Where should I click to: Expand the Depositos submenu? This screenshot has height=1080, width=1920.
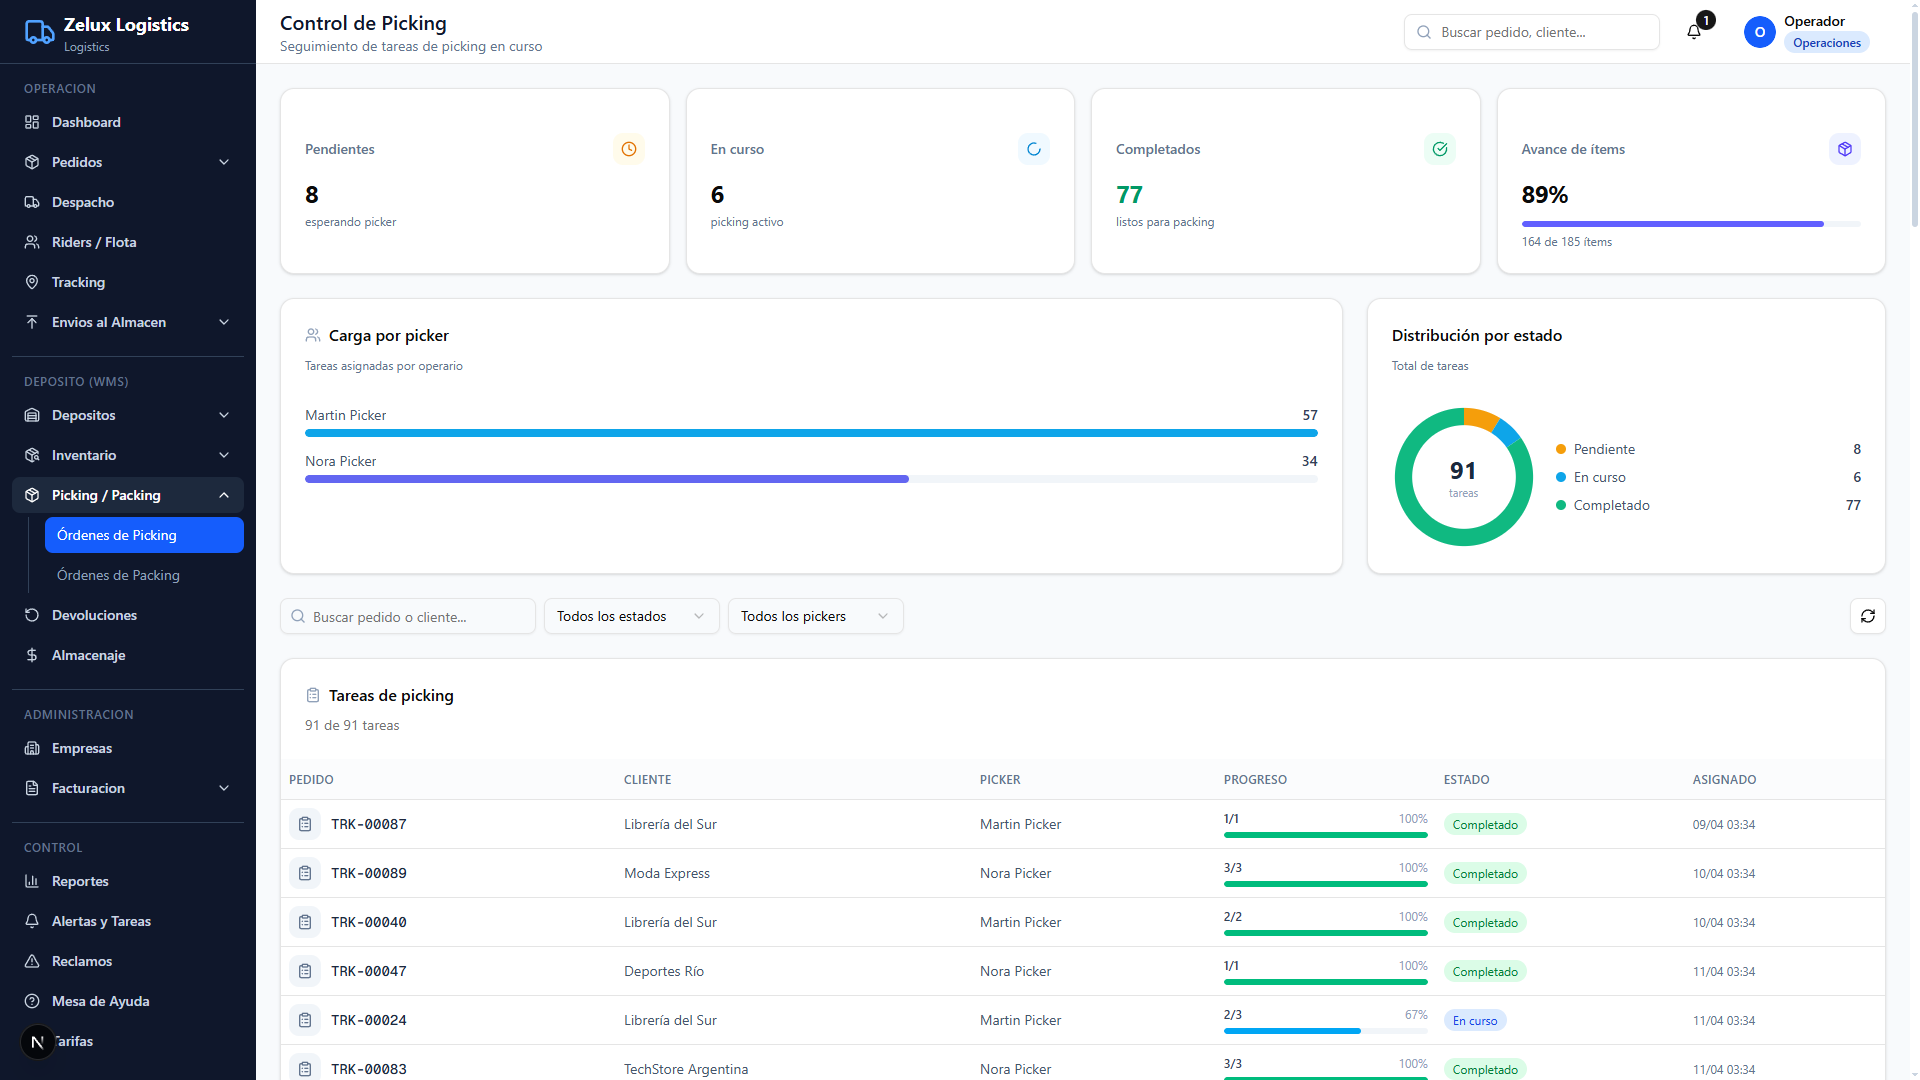click(128, 415)
